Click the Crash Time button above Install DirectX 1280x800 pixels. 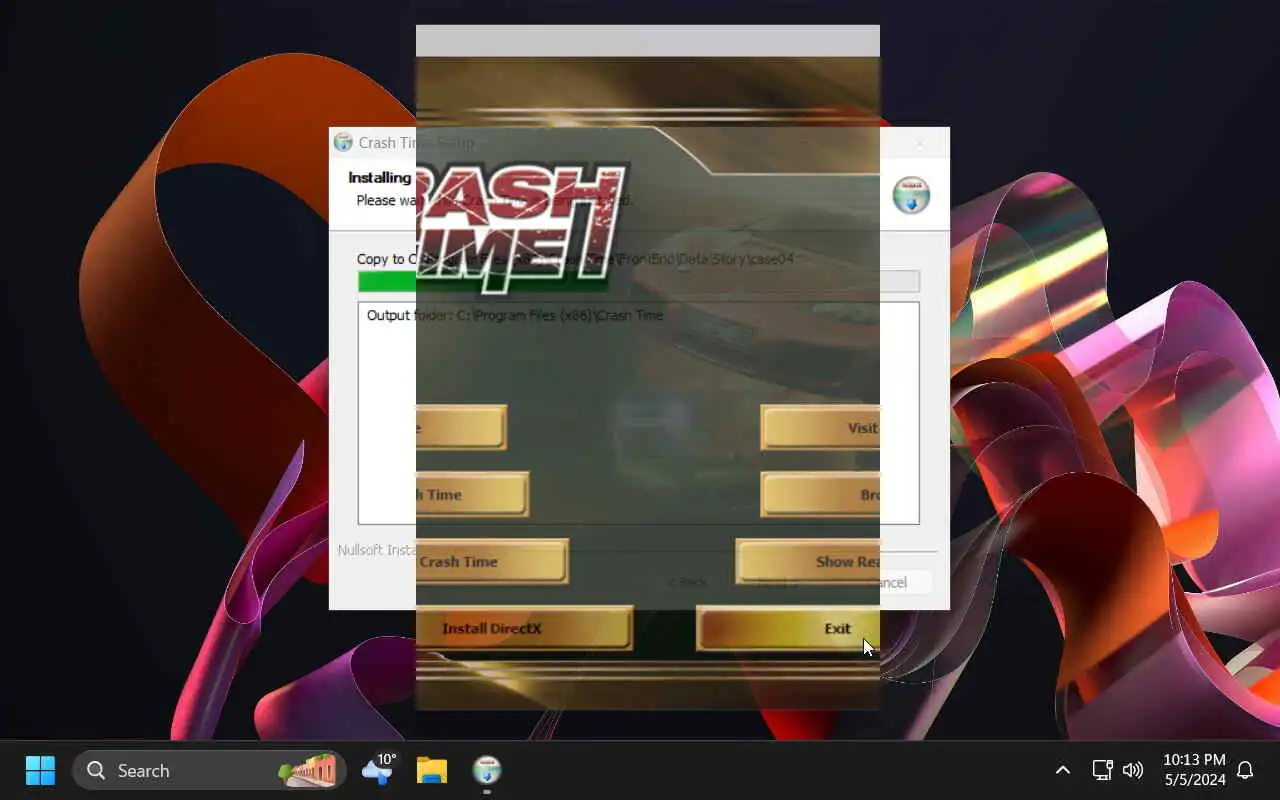pyautogui.click(x=492, y=561)
